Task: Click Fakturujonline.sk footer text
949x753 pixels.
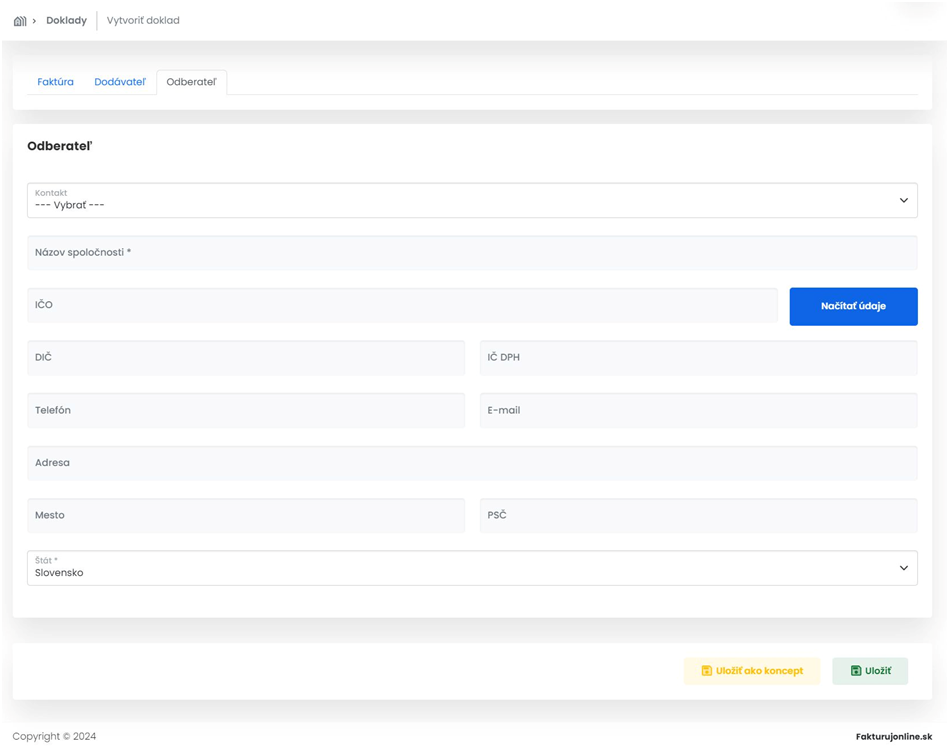Action: coord(893,737)
